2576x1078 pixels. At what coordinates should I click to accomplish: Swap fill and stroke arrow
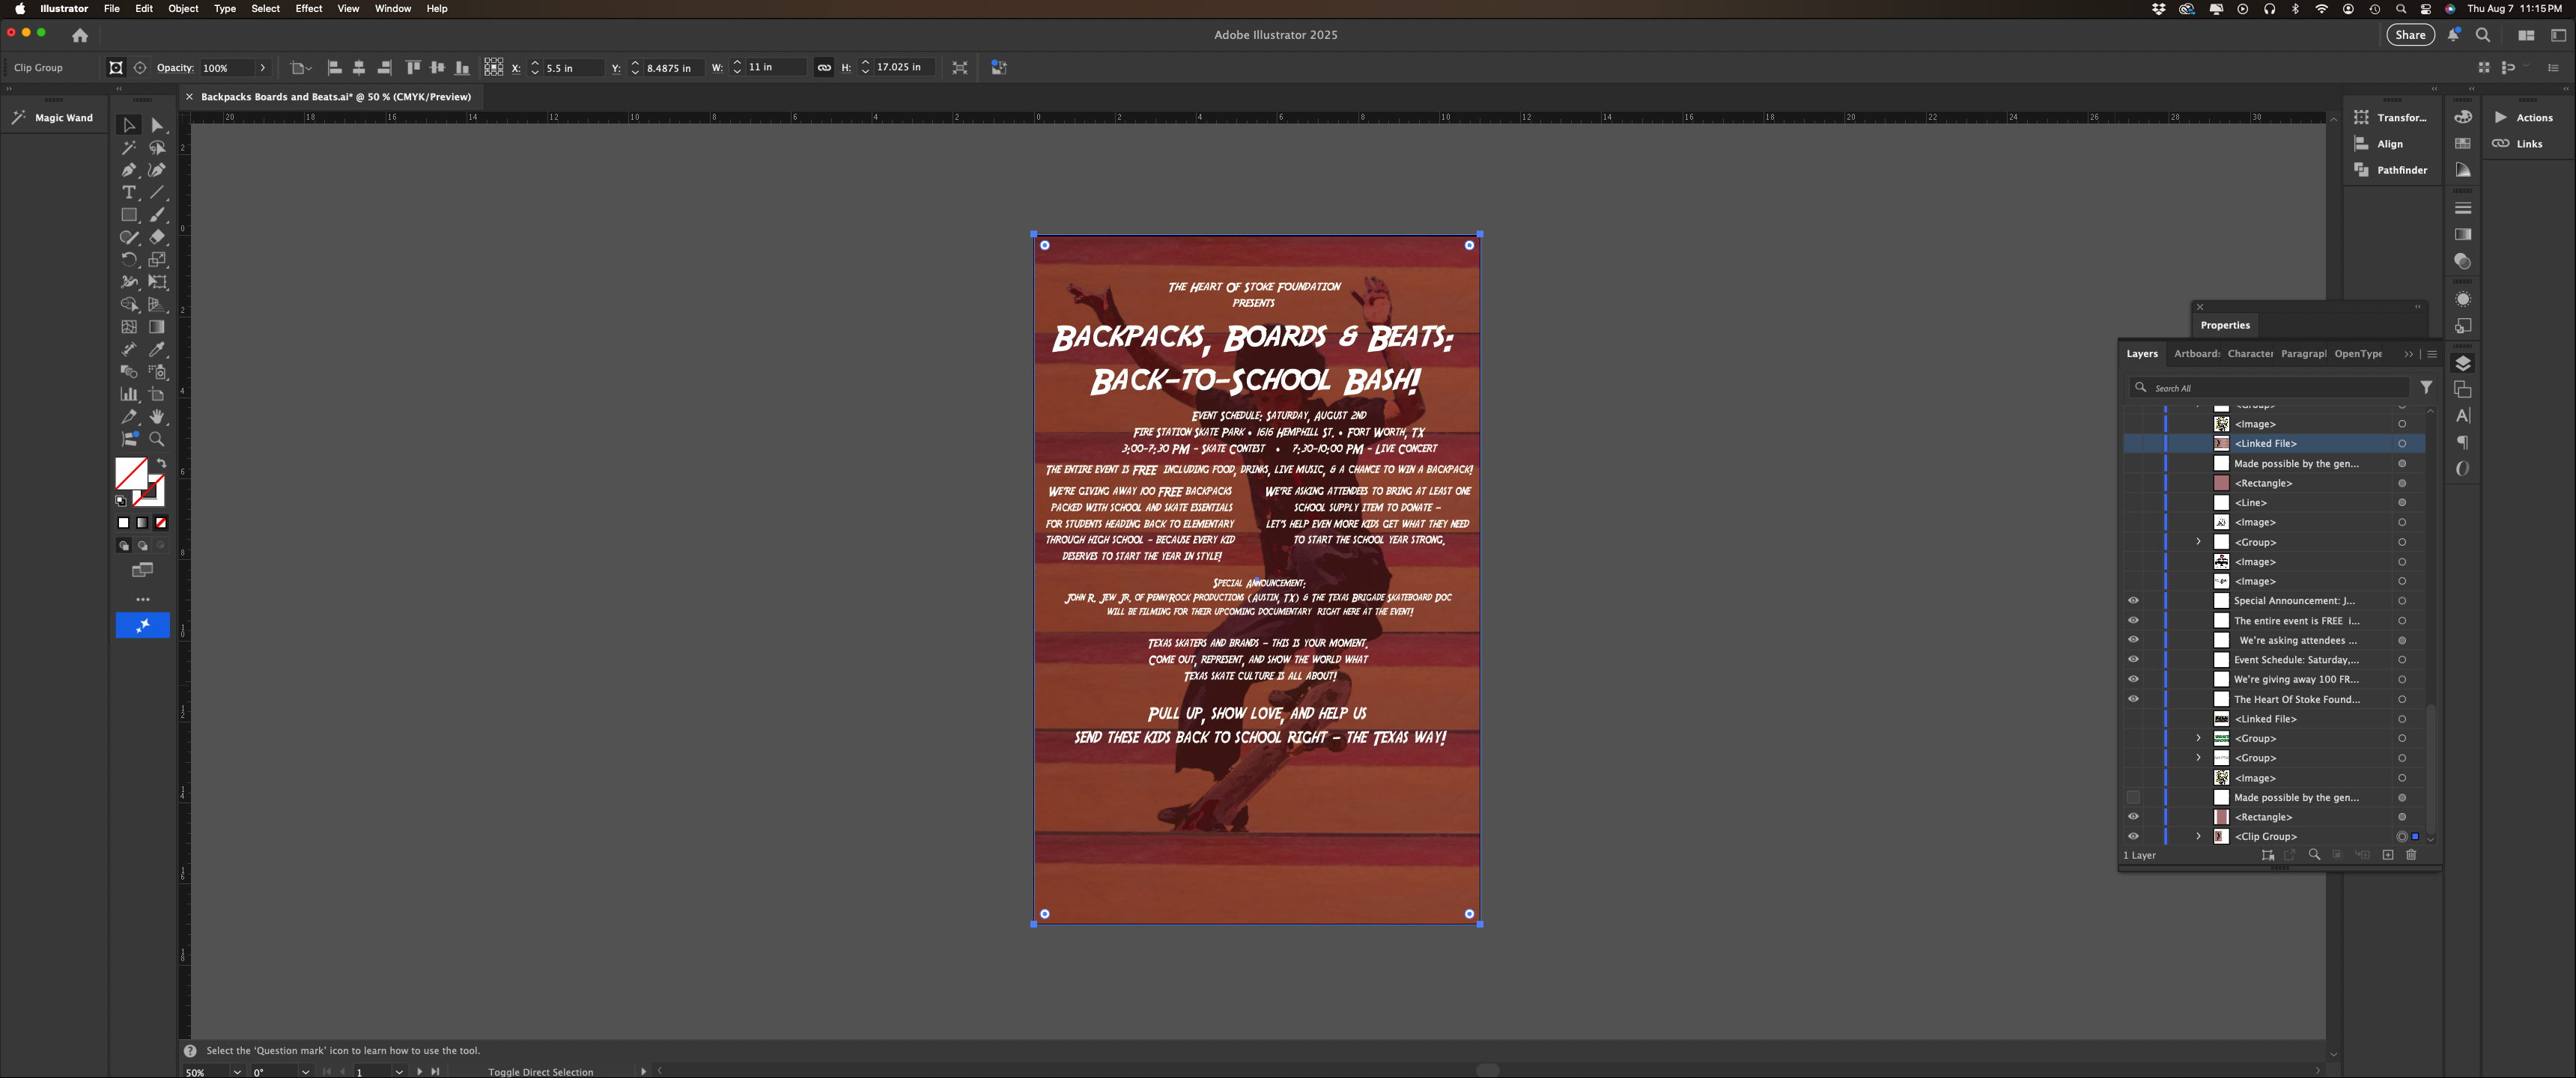161,464
